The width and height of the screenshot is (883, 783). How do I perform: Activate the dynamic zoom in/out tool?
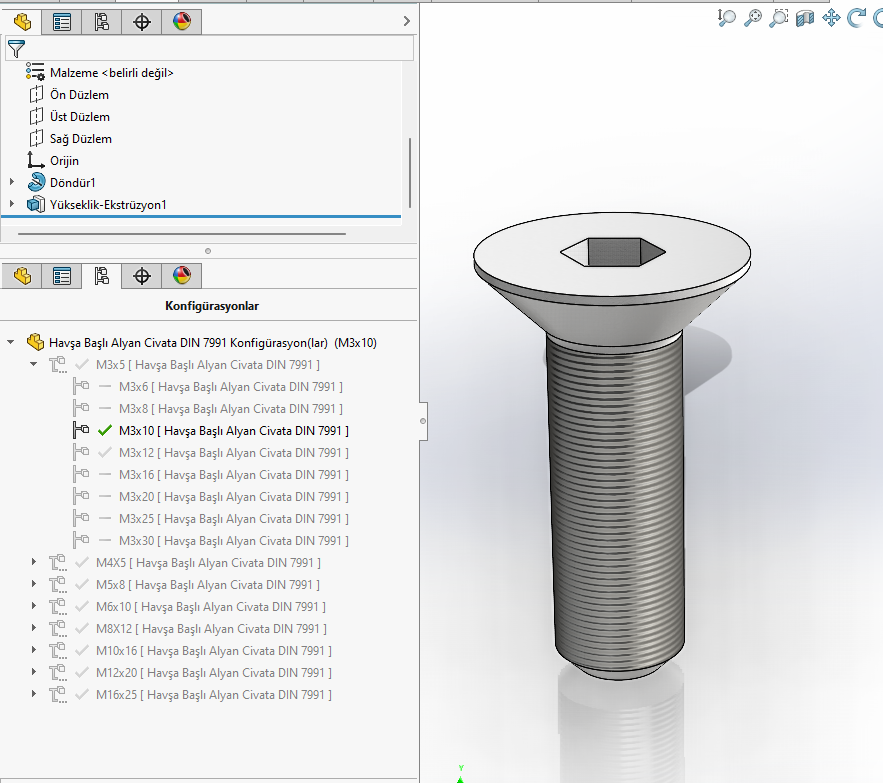pos(727,17)
